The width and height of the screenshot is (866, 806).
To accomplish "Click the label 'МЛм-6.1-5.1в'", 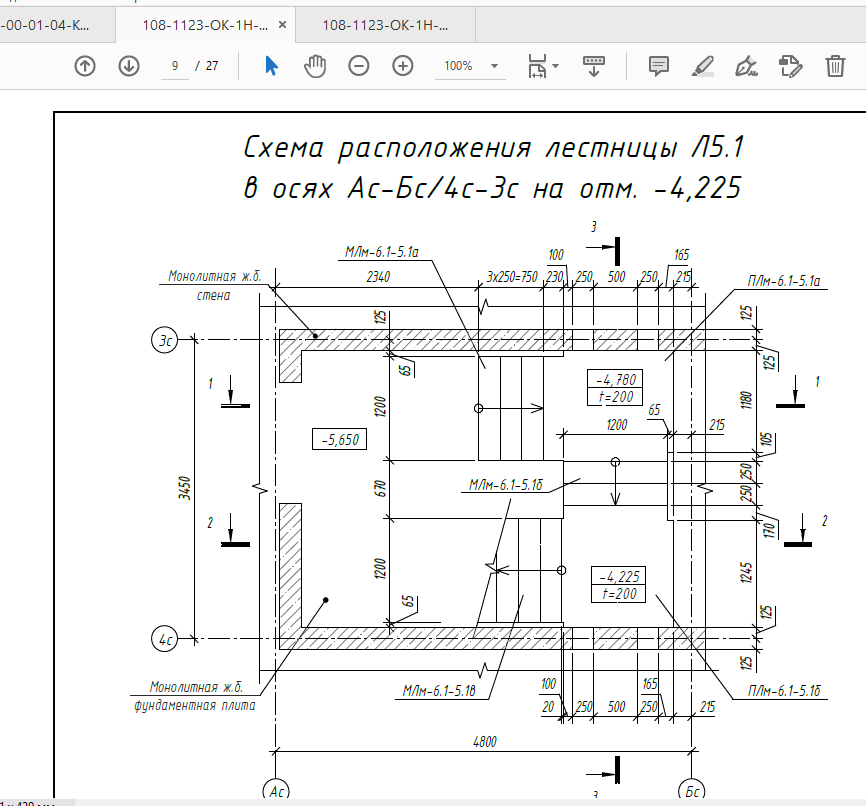I will (439, 691).
